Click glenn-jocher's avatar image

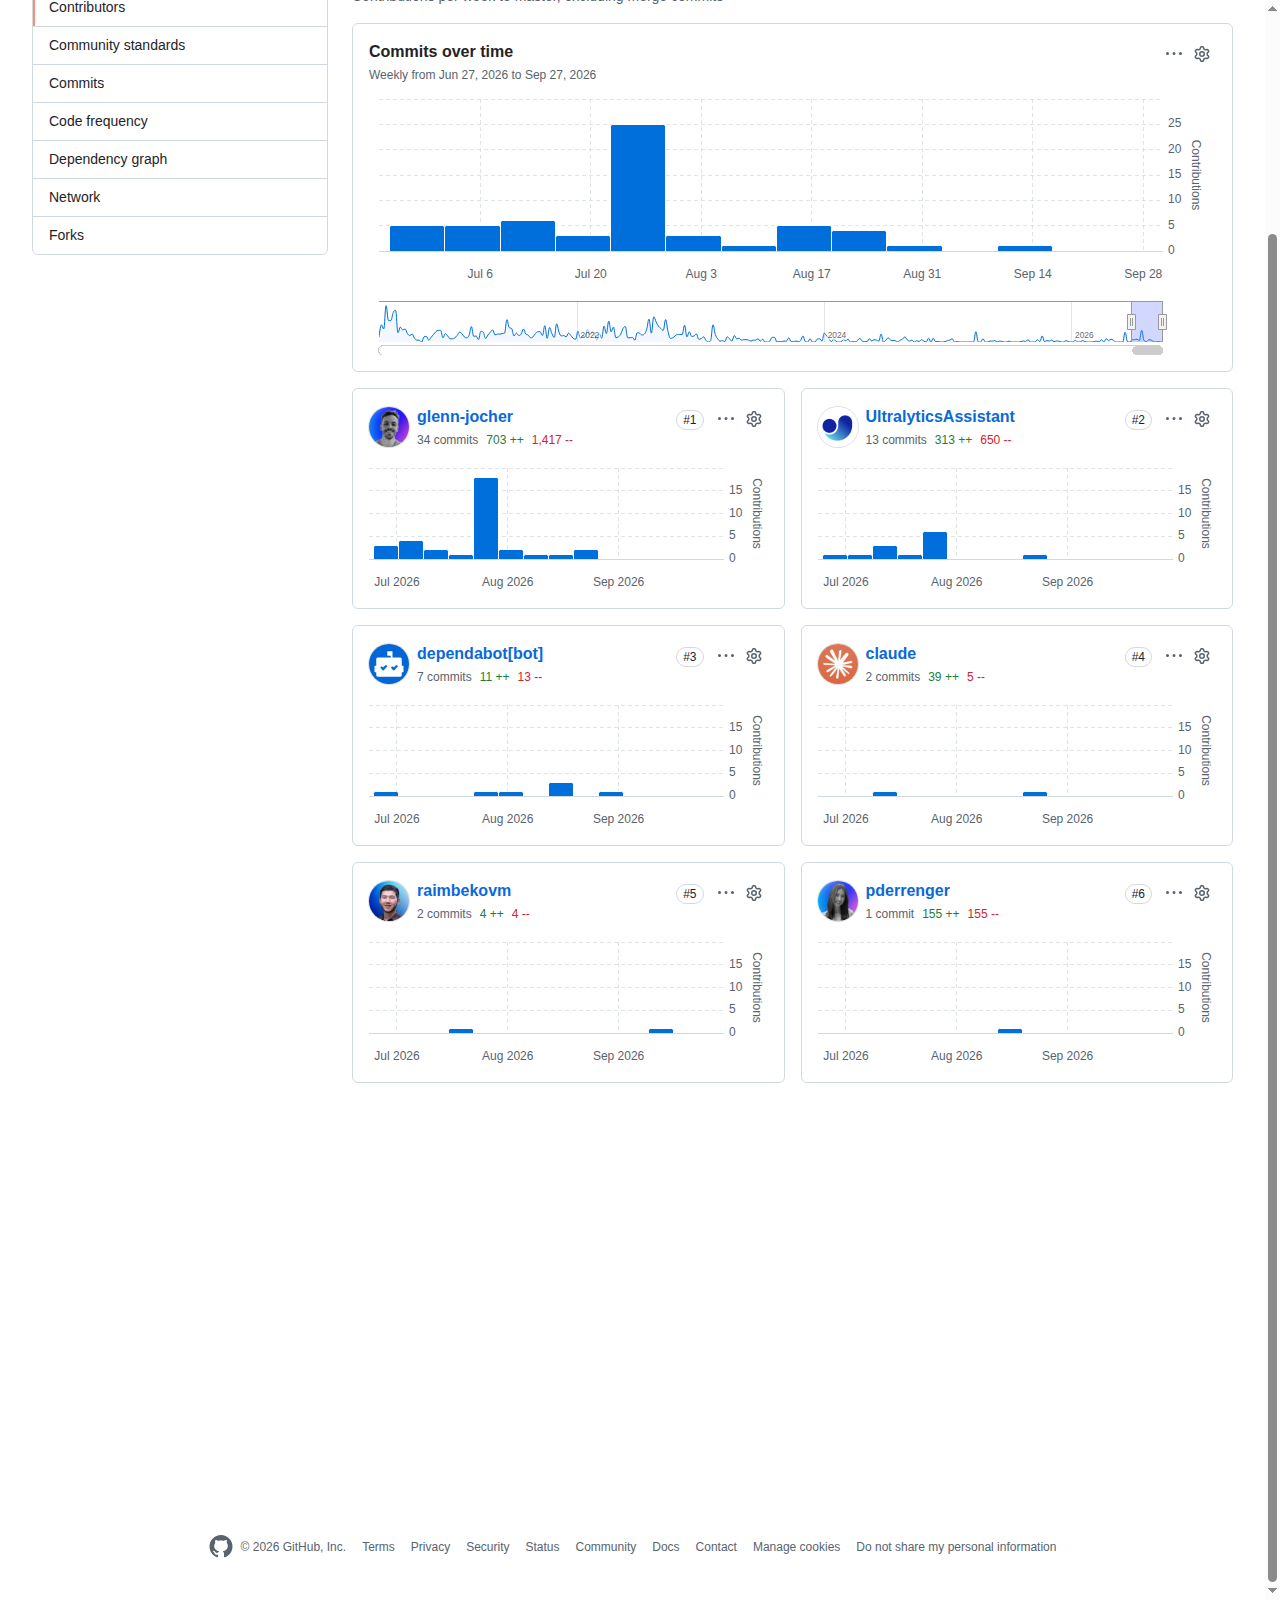389,427
